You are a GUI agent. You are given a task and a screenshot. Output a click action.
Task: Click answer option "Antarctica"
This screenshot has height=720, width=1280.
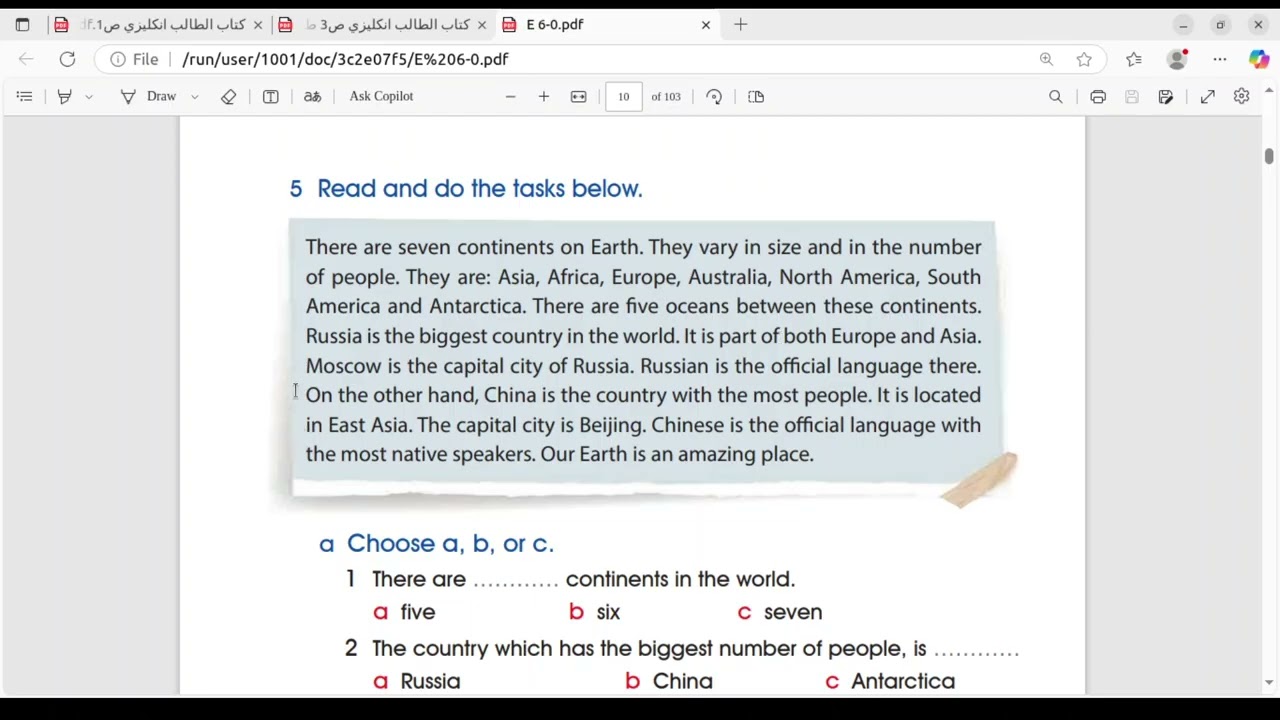(x=903, y=681)
